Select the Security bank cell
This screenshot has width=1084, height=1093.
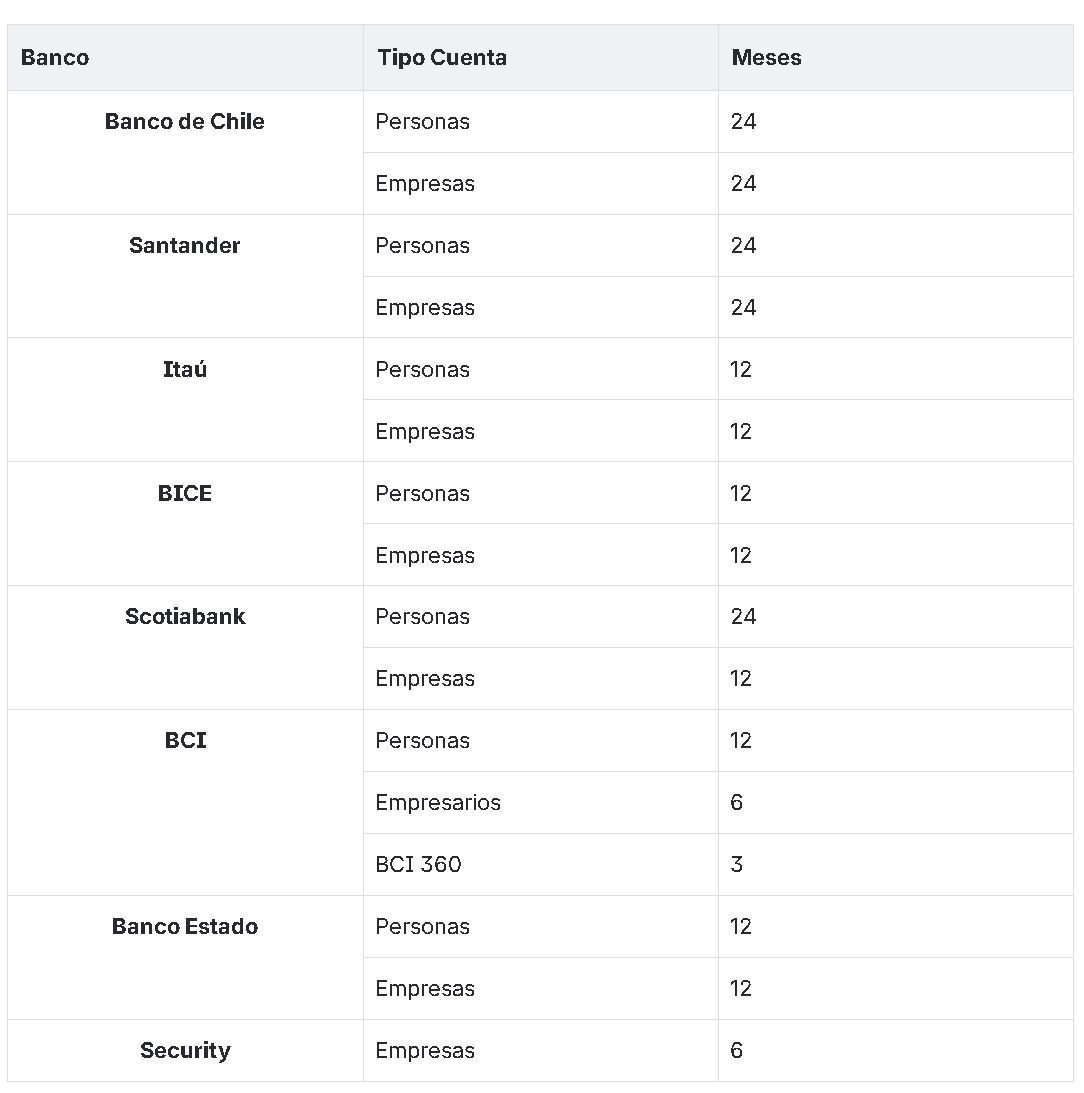pyautogui.click(x=185, y=1051)
